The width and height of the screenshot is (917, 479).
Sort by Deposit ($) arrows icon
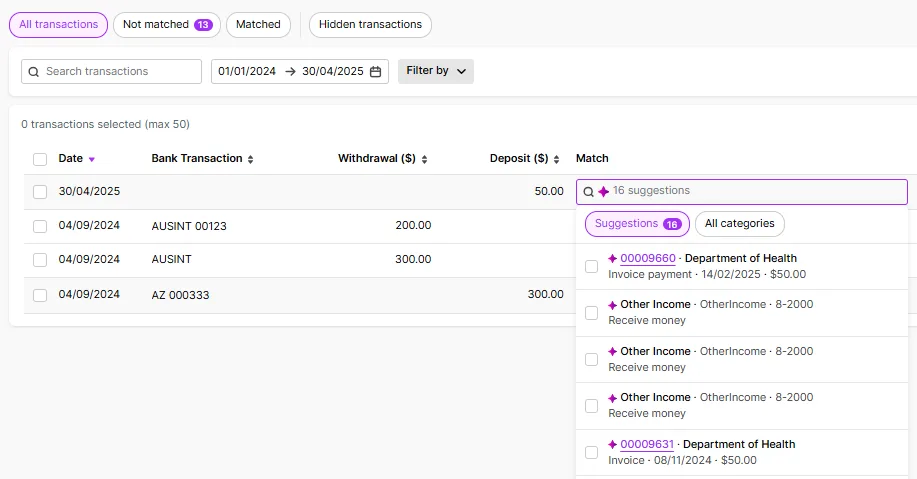click(556, 159)
